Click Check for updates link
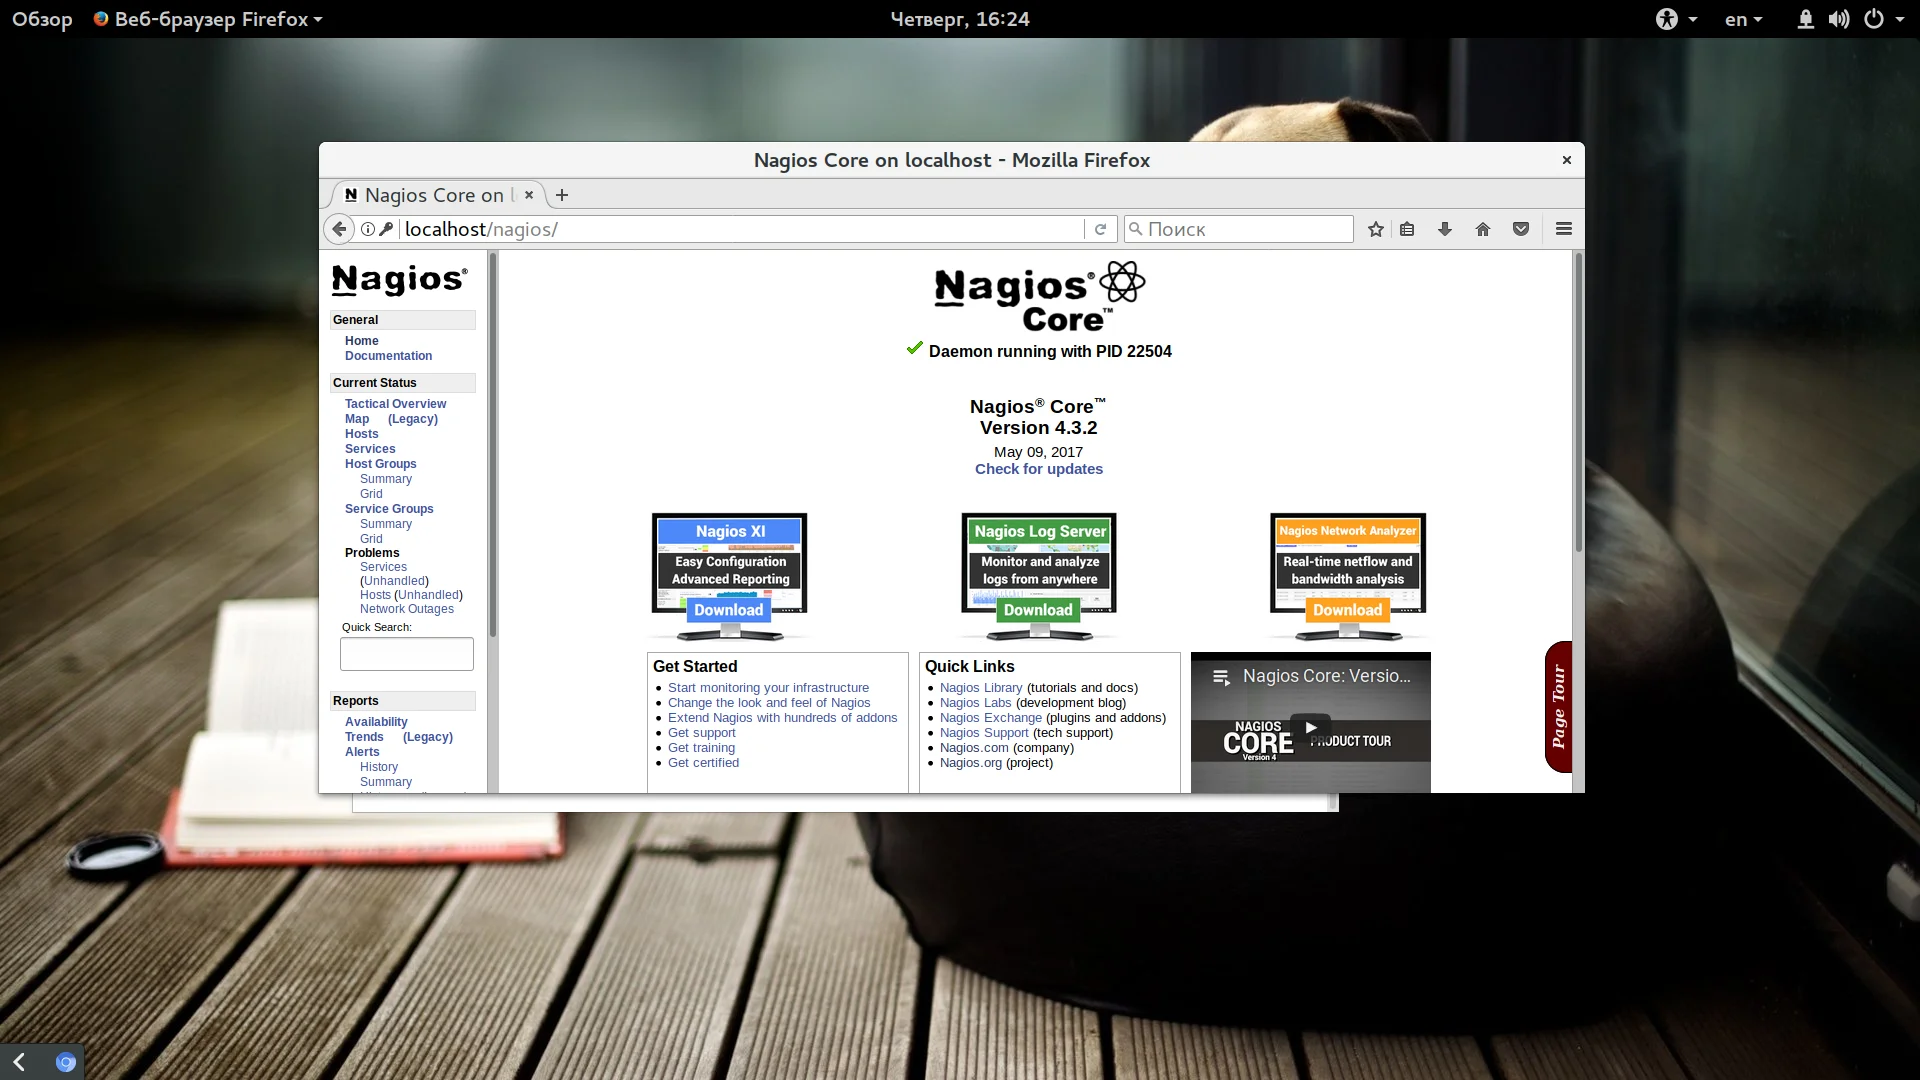 point(1039,469)
